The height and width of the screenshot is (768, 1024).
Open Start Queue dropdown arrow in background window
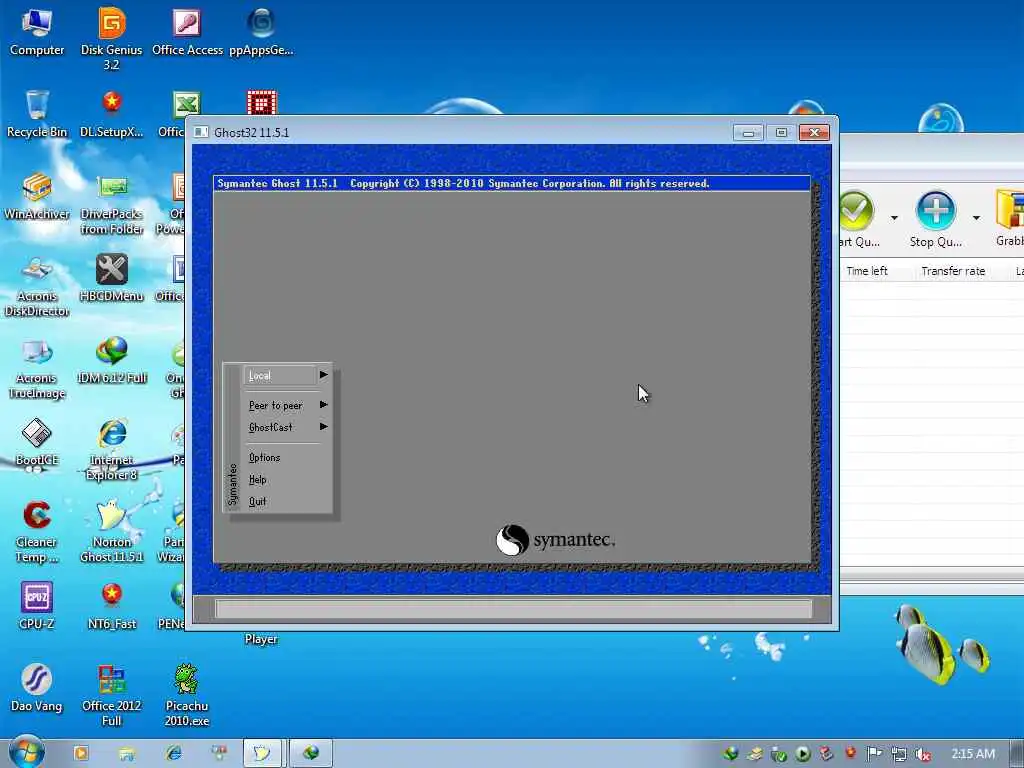(x=894, y=217)
